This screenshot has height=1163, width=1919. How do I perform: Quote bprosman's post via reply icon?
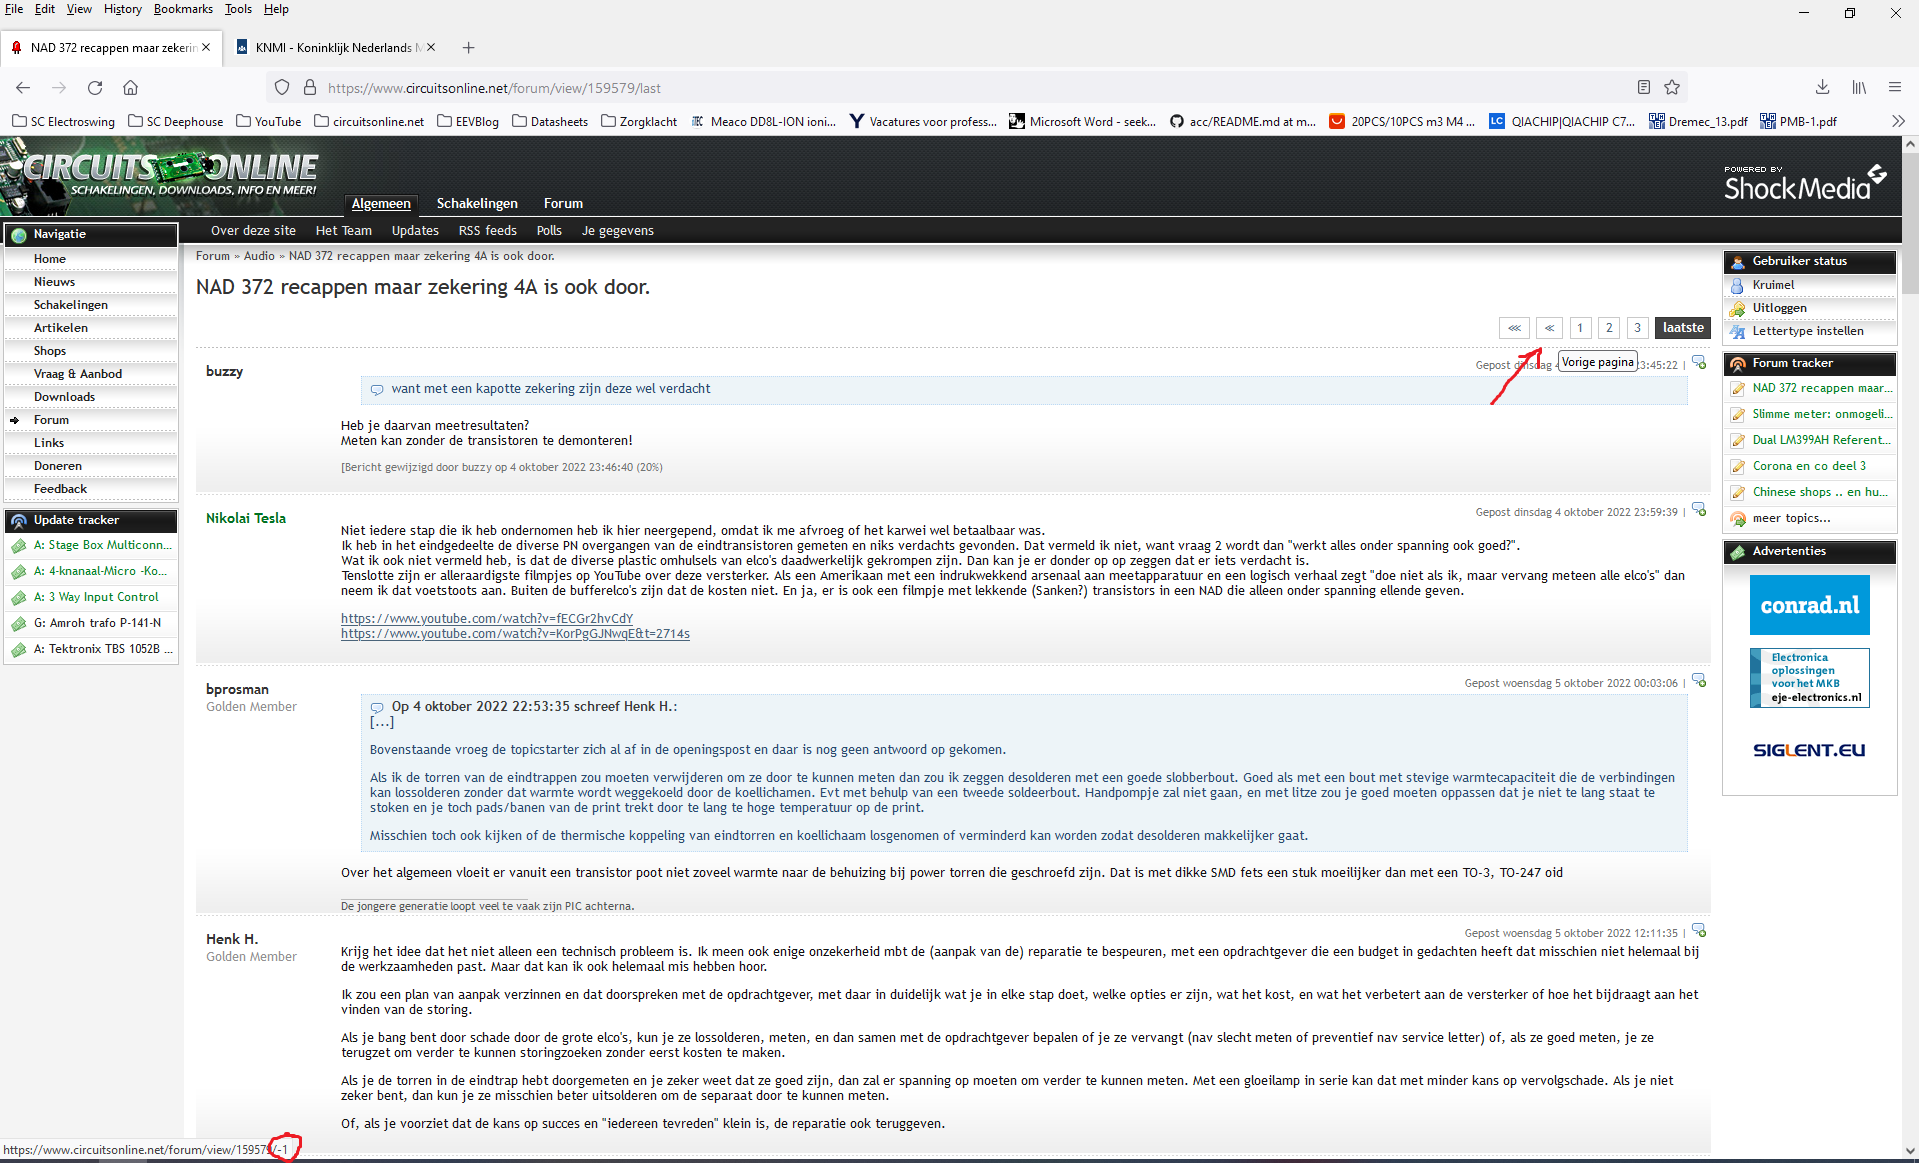(x=1699, y=681)
